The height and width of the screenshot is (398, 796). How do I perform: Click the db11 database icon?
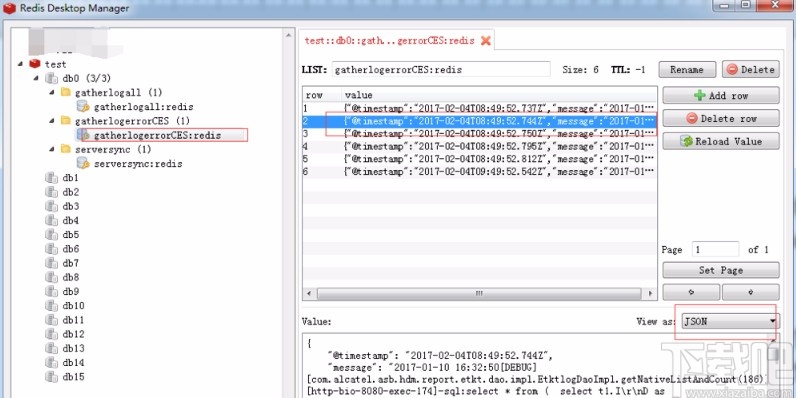[x=51, y=320]
